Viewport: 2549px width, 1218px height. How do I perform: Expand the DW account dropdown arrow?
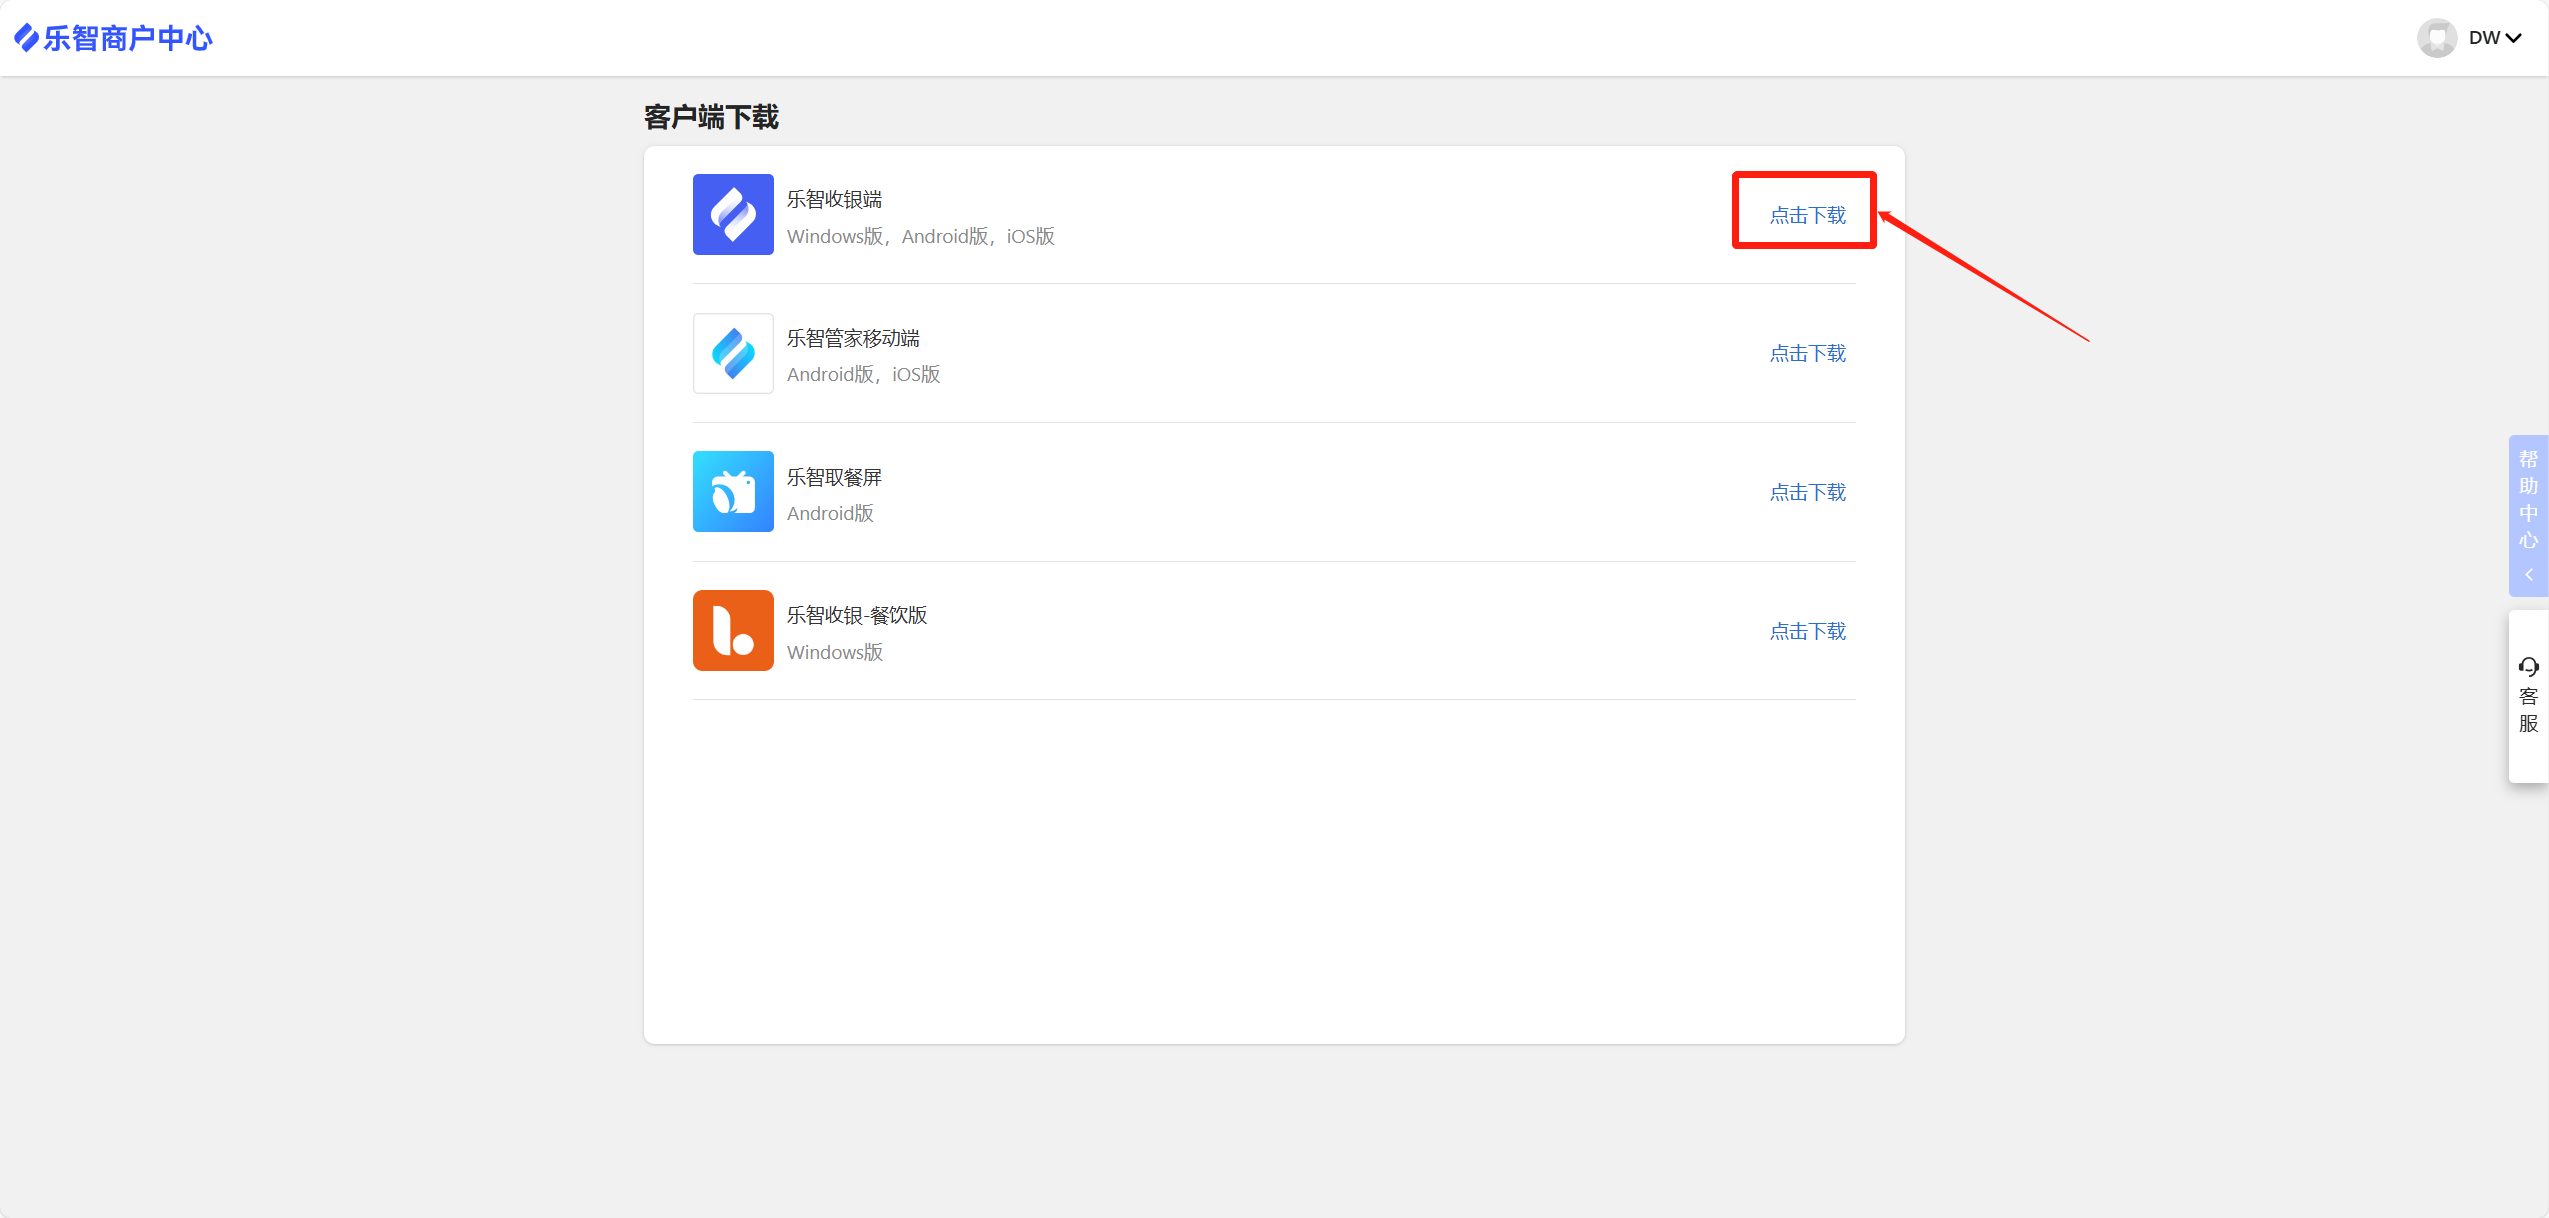pos(2514,38)
